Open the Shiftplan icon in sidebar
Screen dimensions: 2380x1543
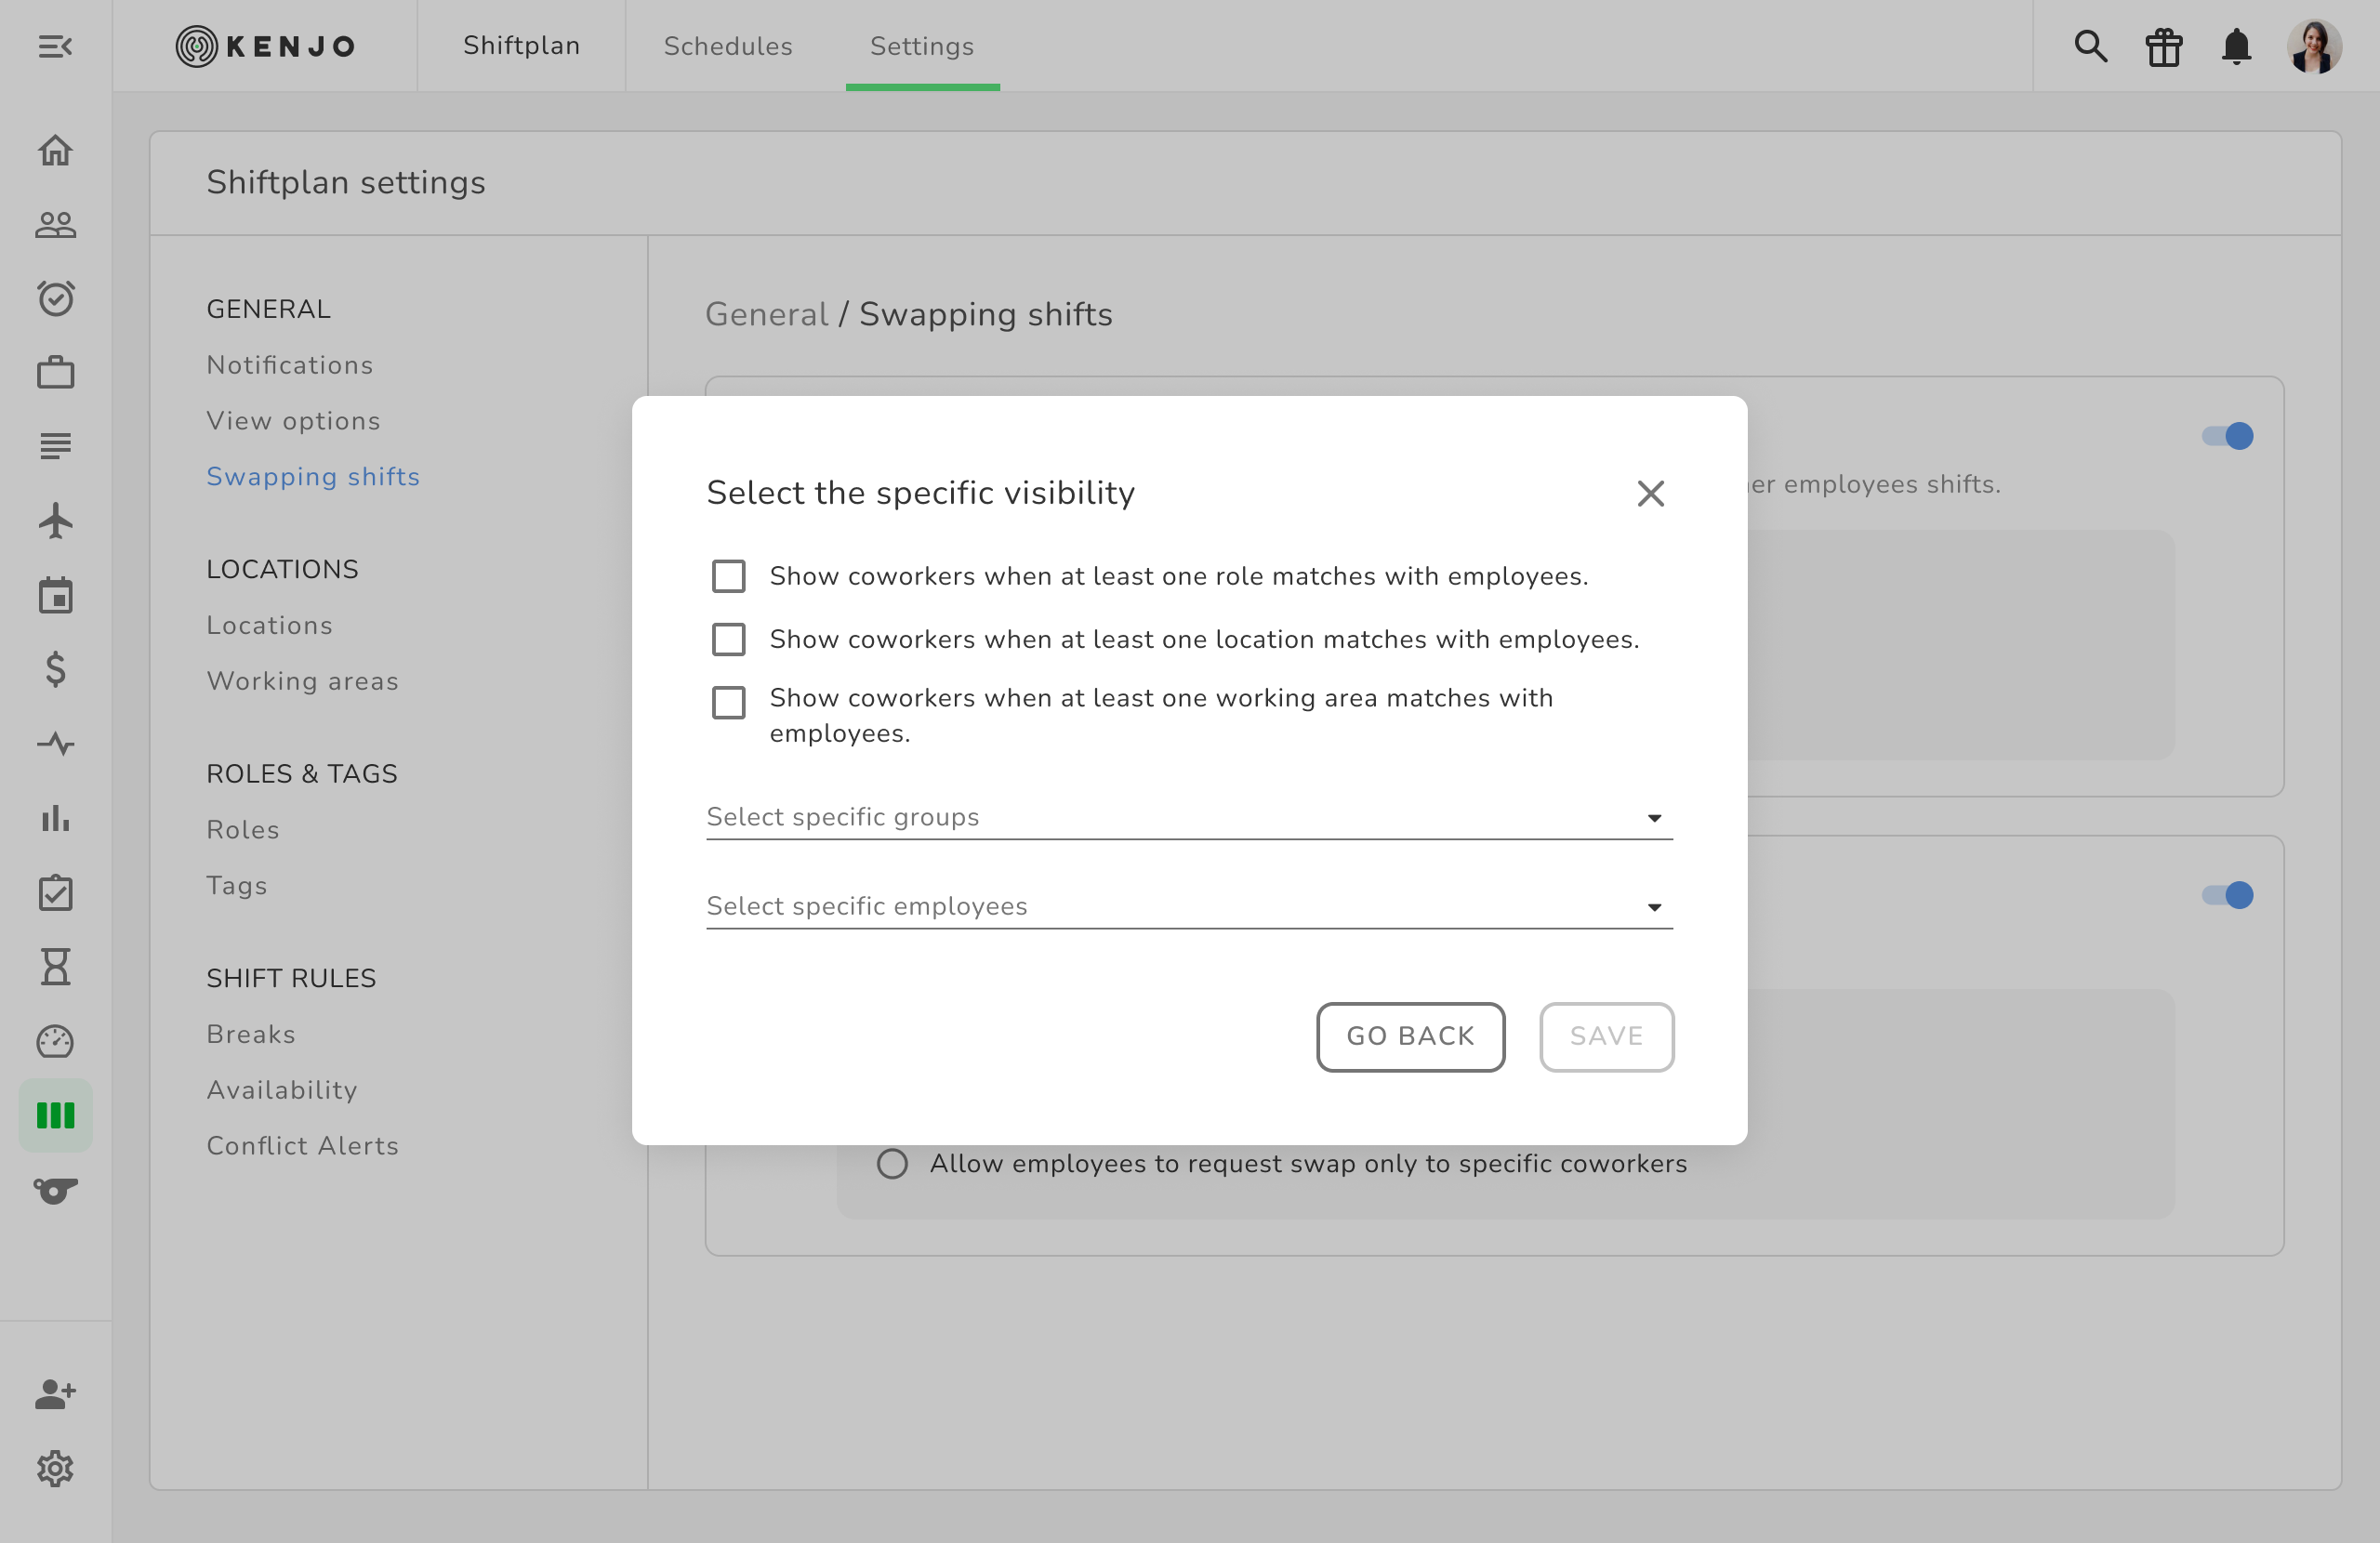coord(56,1115)
